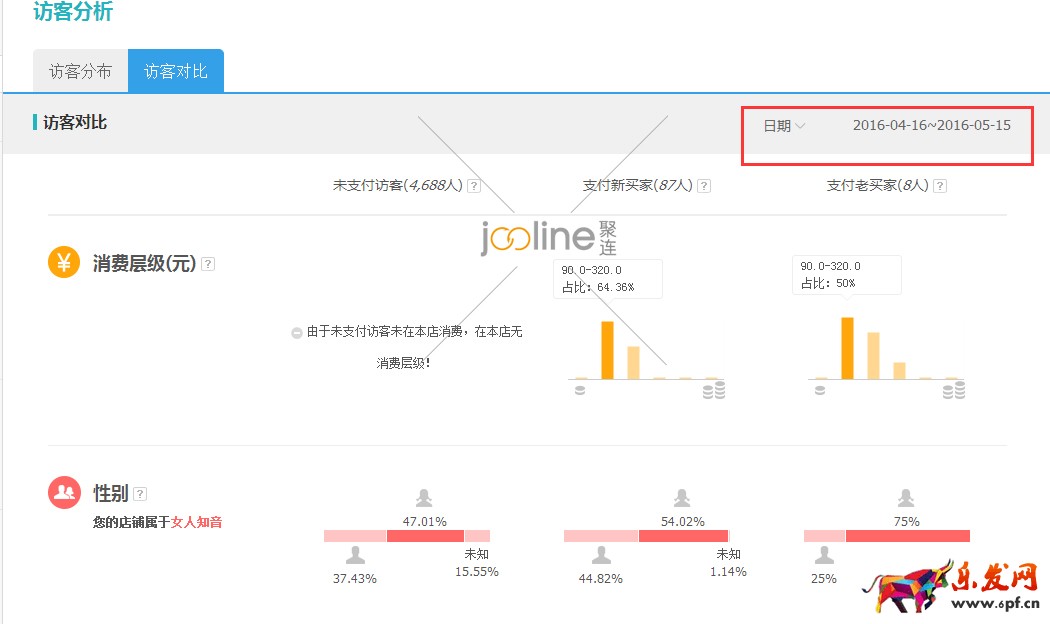Click the 75% red gender bar segment
1050x624 pixels.
(x=907, y=536)
